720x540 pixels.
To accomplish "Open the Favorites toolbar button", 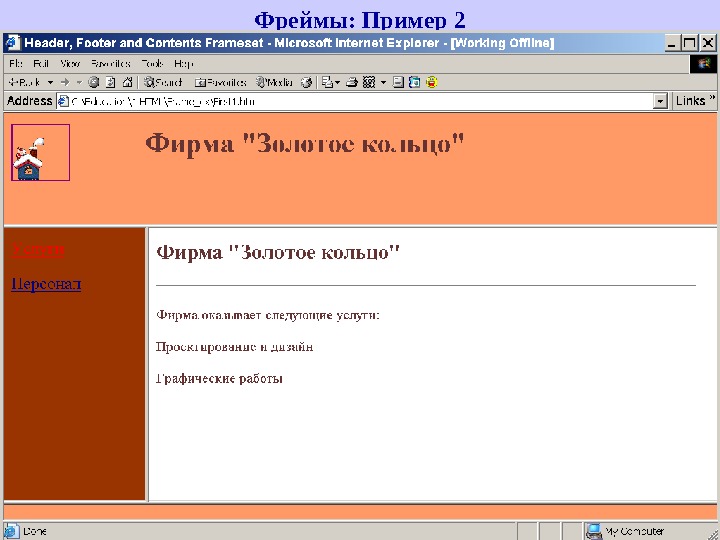I will pos(220,82).
